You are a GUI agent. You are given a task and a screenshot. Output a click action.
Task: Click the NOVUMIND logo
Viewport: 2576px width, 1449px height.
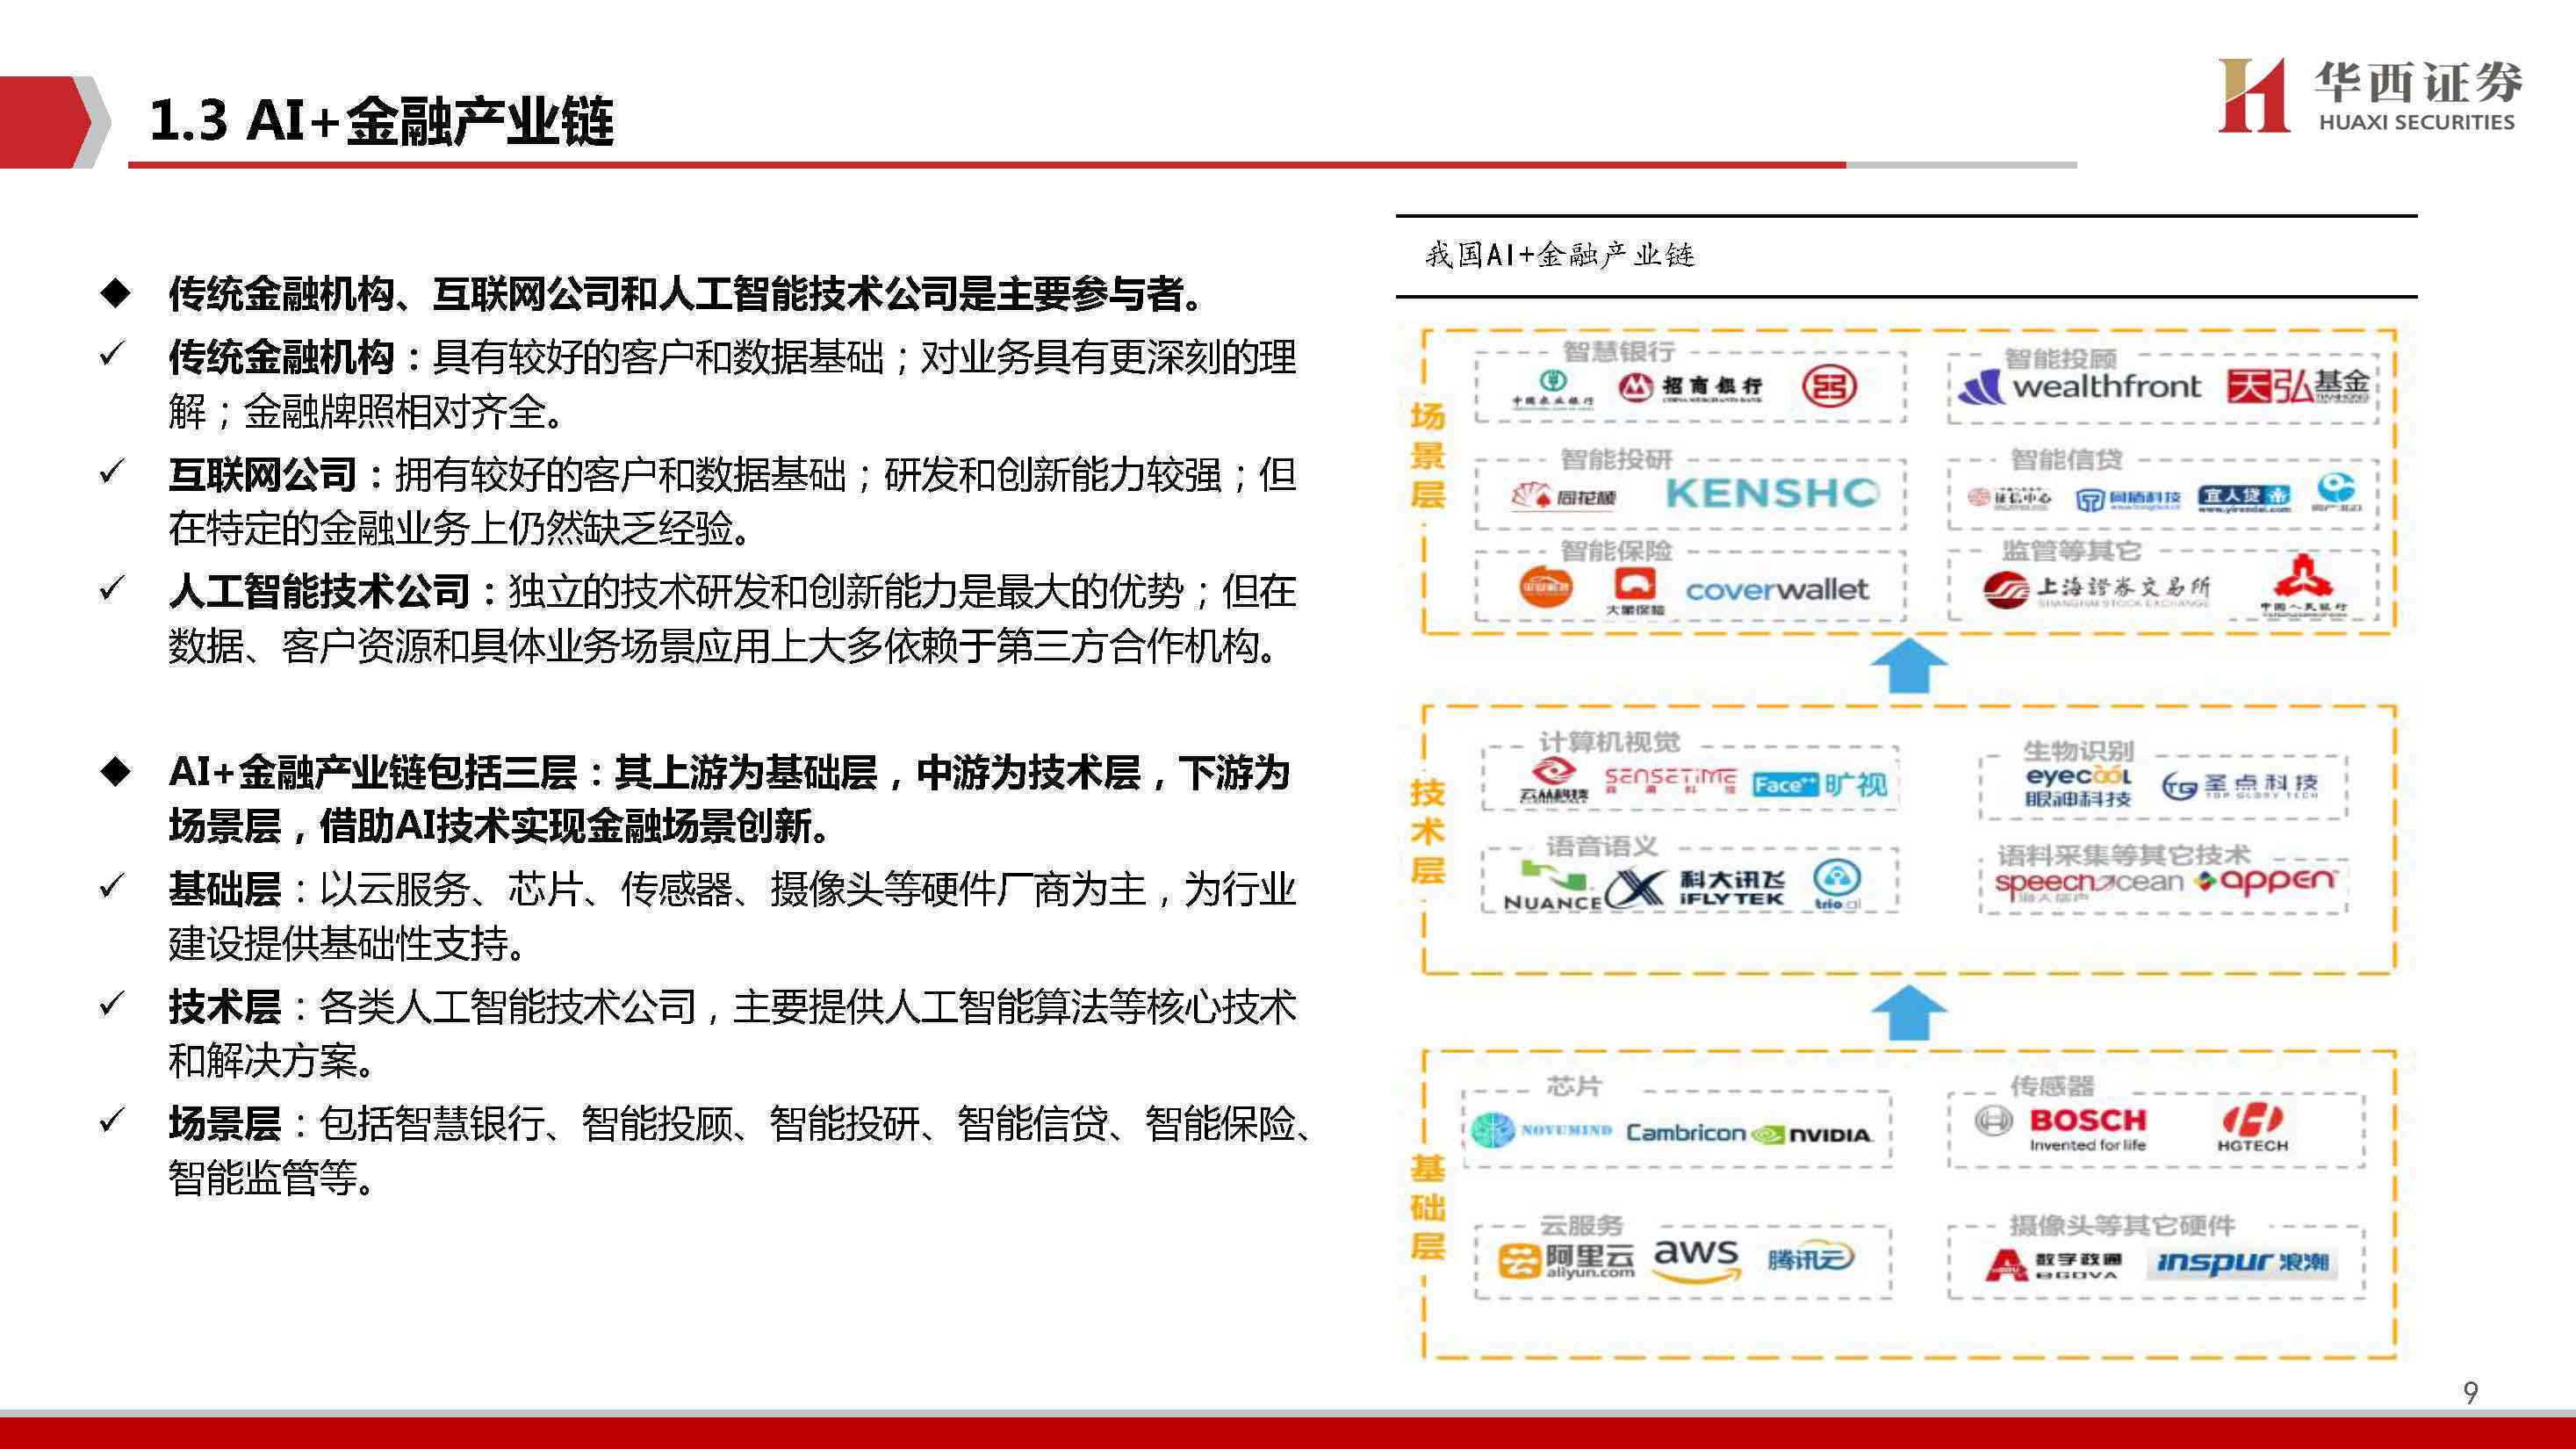1541,1131
